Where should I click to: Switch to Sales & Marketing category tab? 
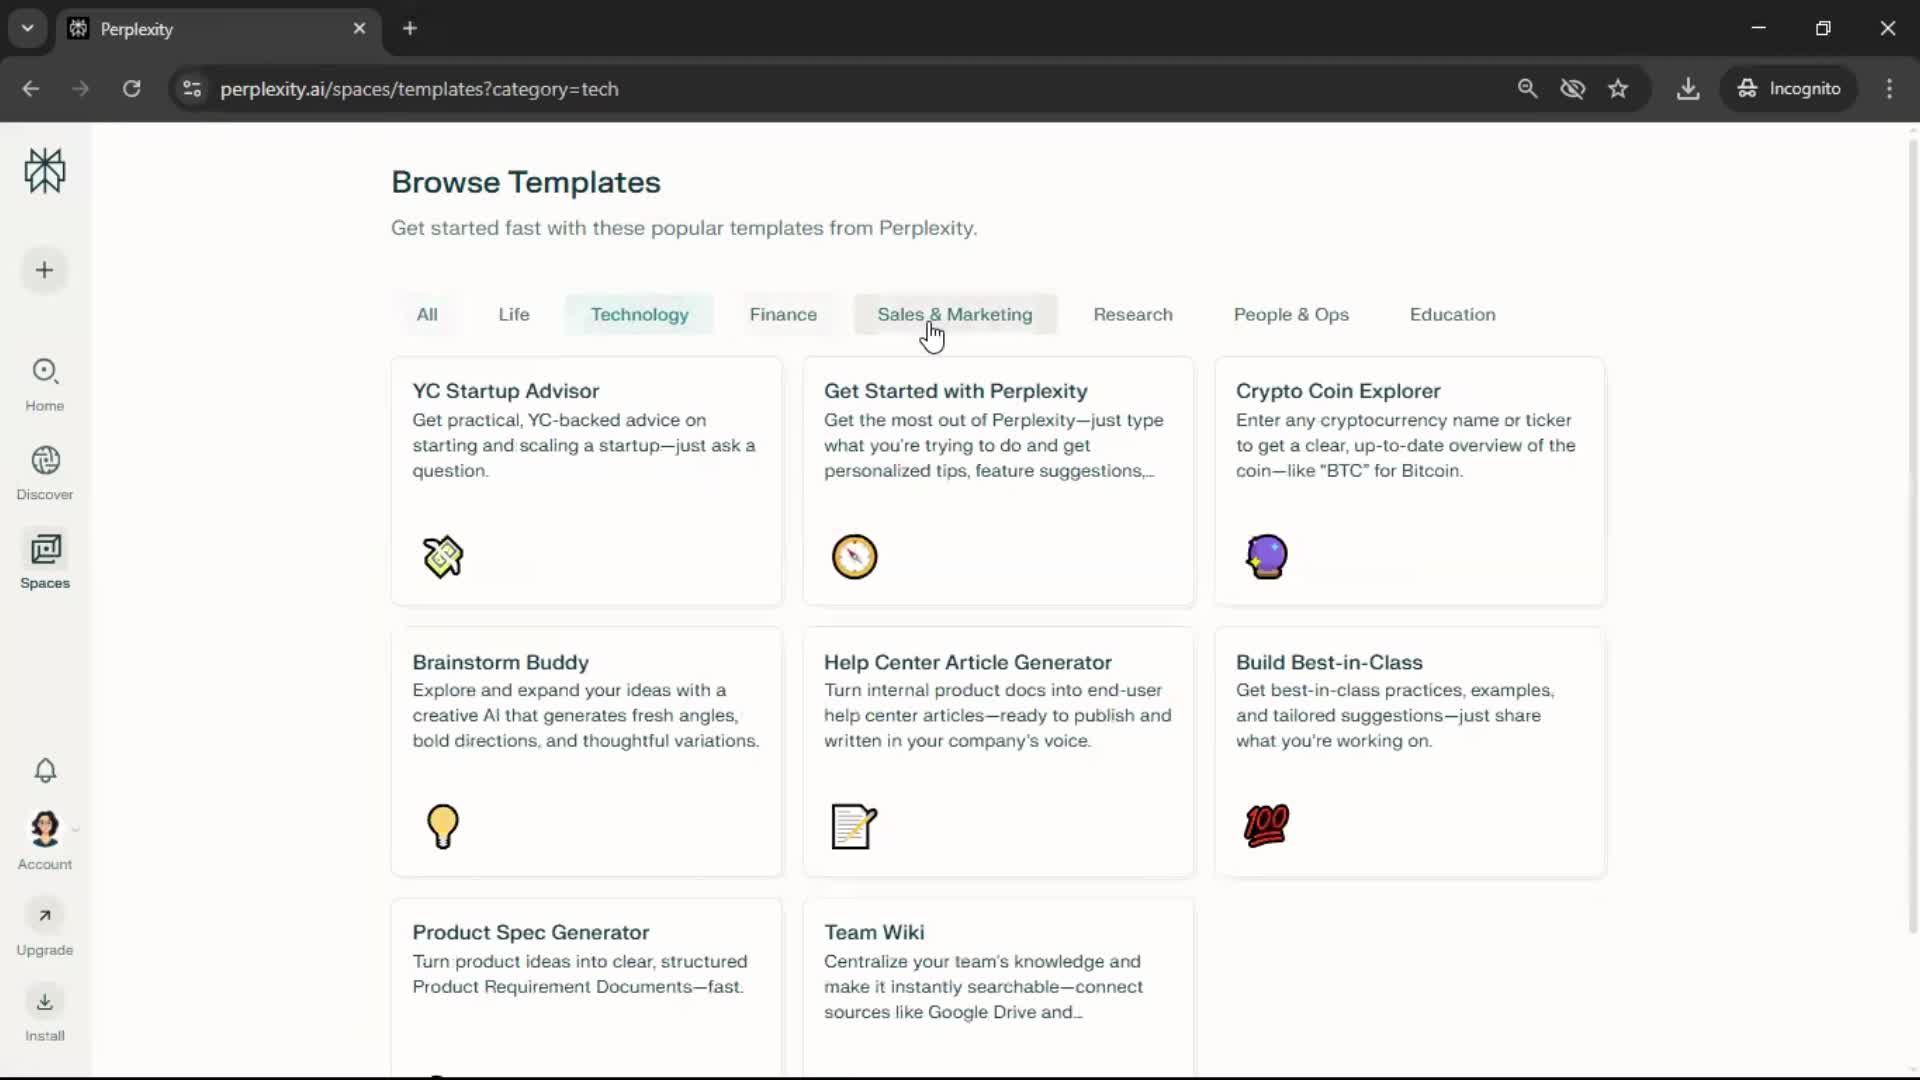coord(954,314)
